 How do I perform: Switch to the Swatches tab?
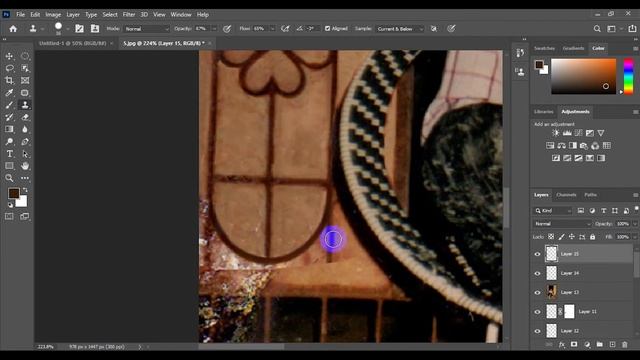[x=544, y=48]
